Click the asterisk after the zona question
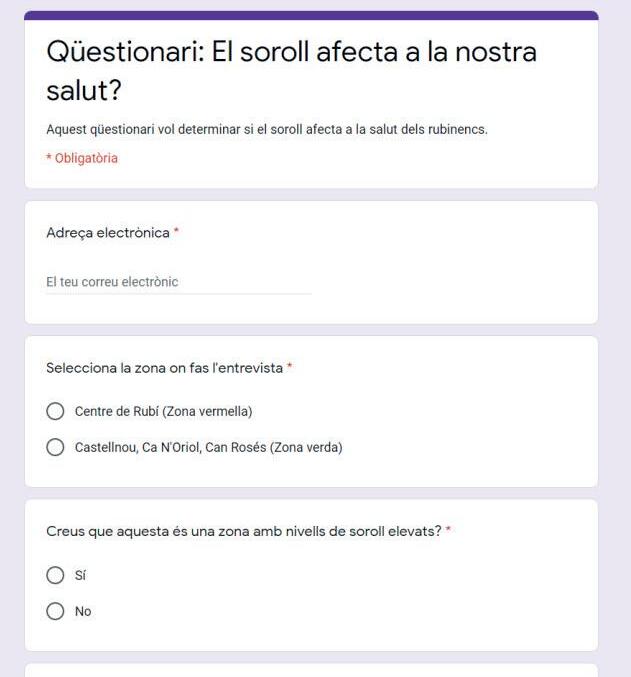This screenshot has height=677, width=631. point(290,368)
